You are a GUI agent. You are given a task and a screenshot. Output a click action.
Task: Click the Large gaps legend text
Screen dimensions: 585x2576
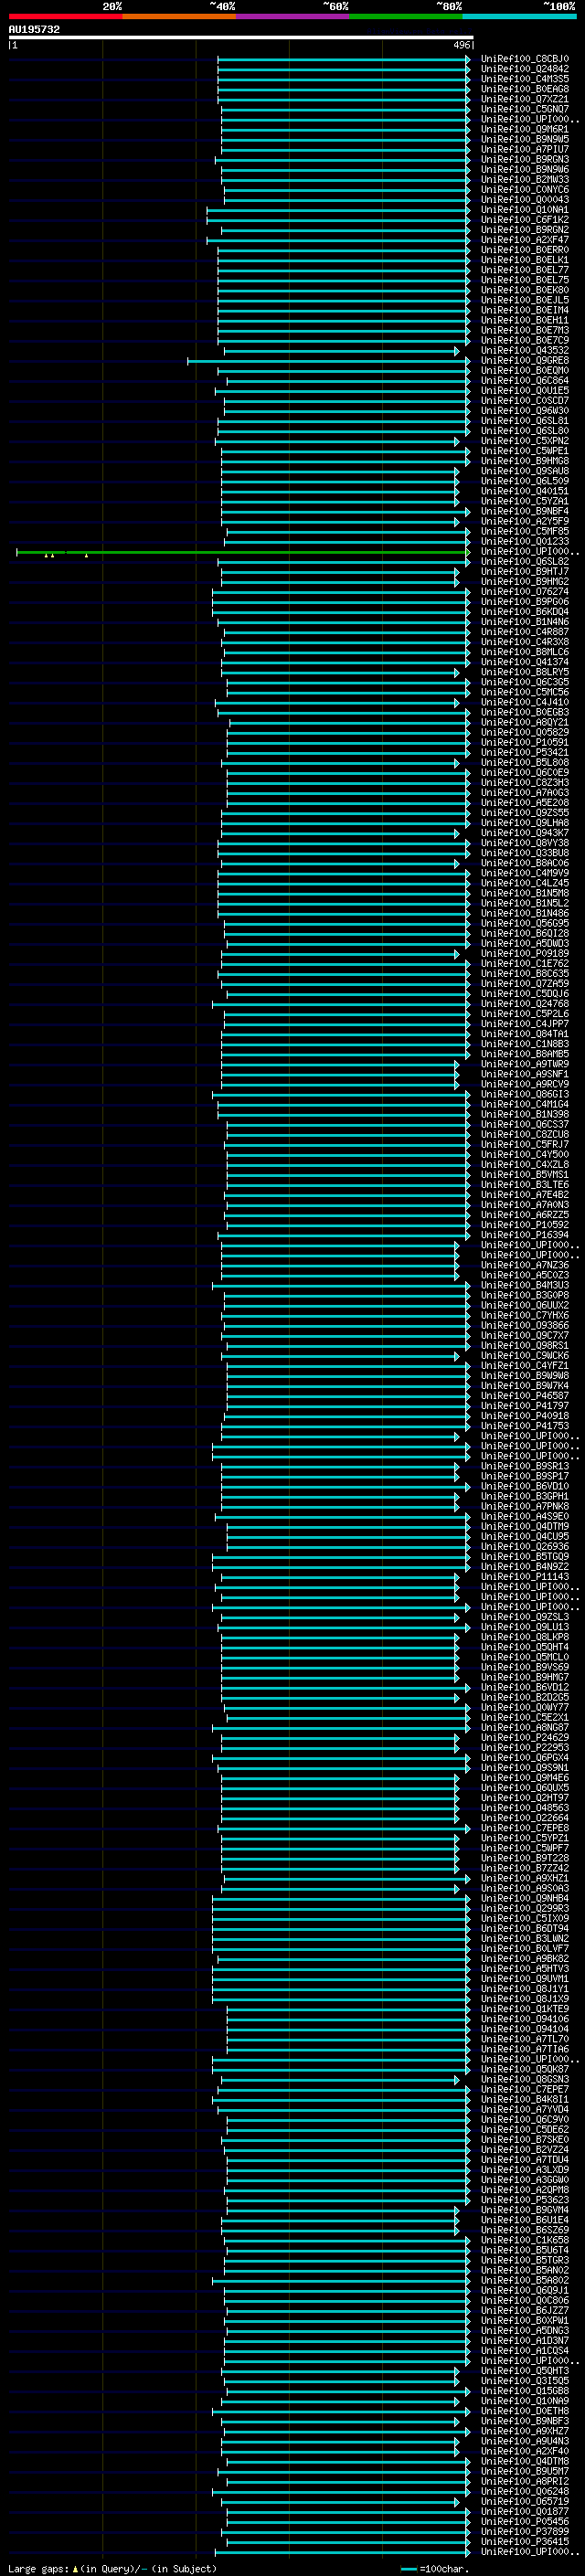tap(39, 2569)
